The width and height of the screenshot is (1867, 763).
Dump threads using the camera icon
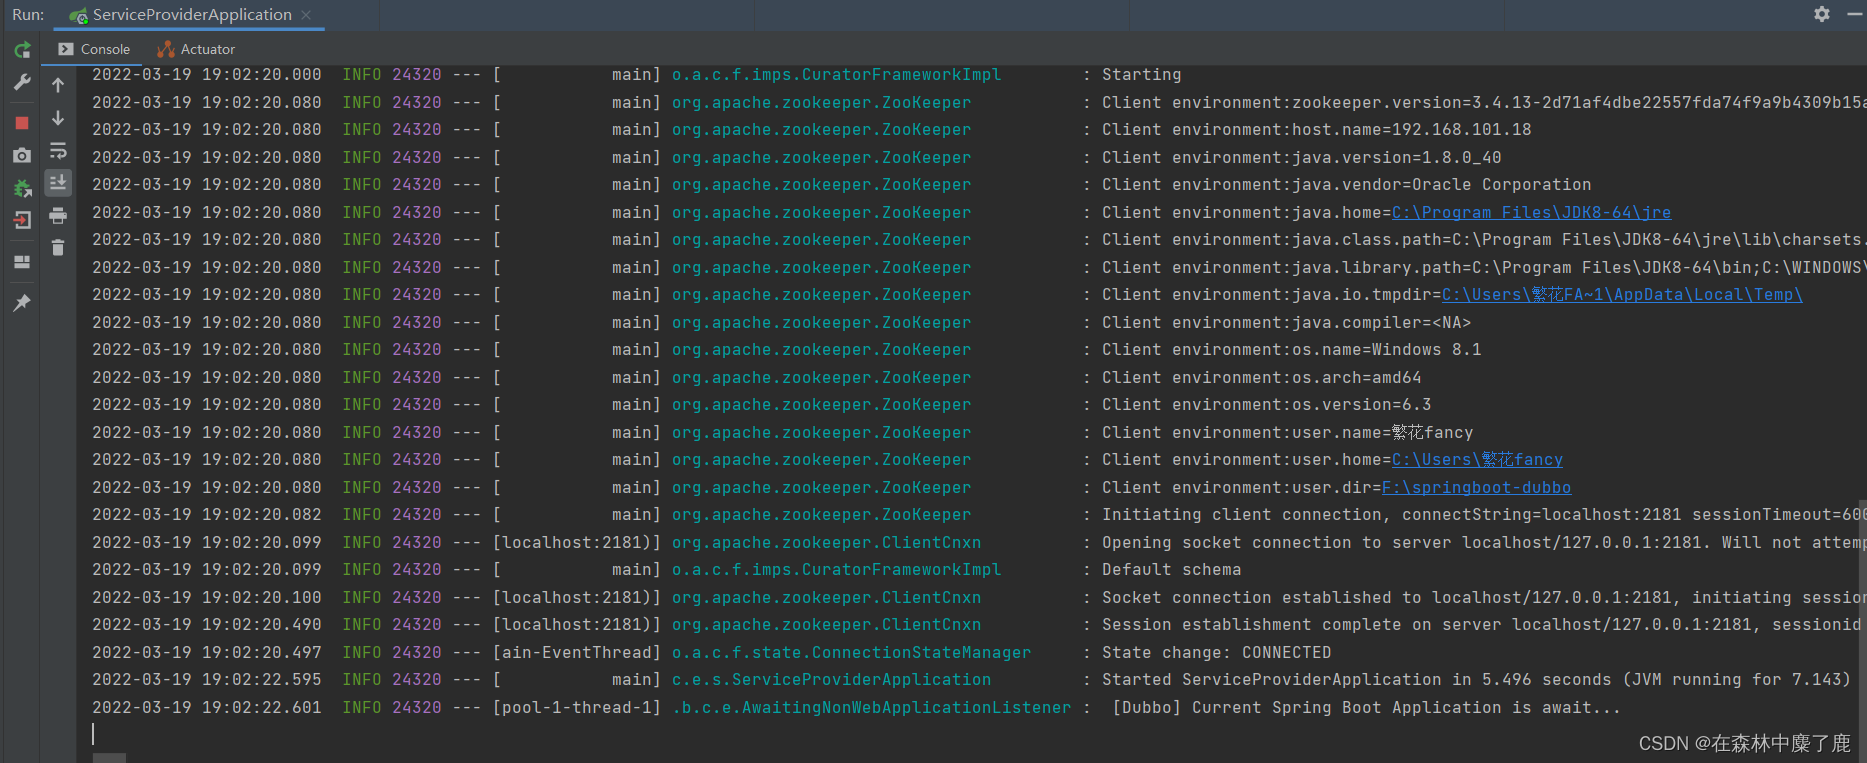pyautogui.click(x=22, y=155)
